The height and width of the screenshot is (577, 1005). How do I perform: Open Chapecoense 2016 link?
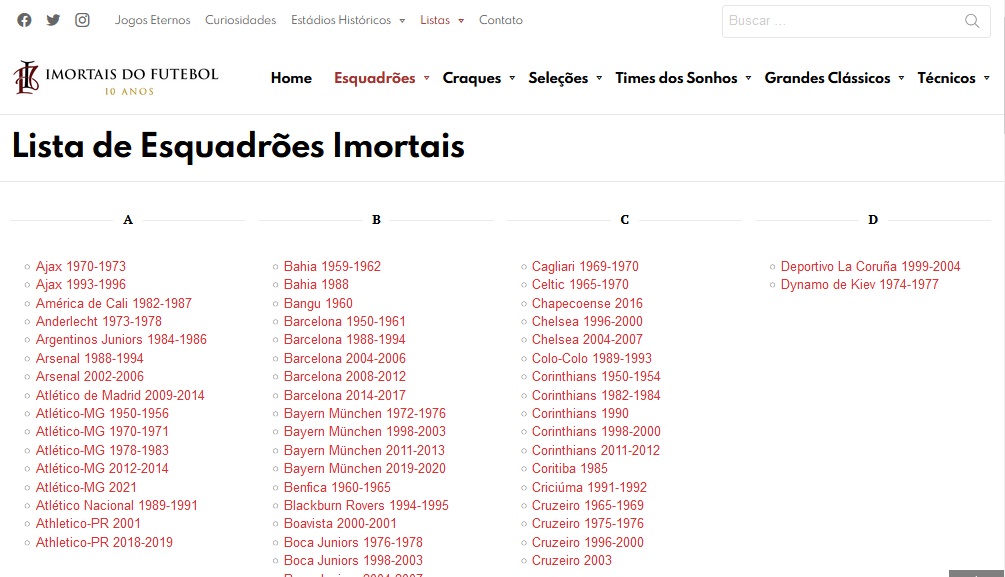click(x=587, y=303)
